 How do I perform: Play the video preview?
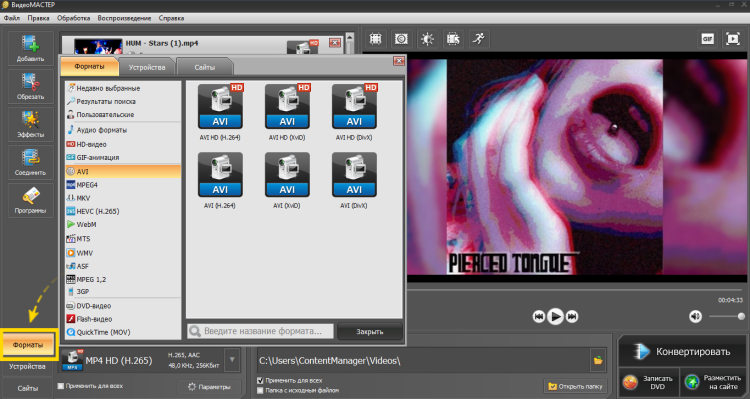(x=555, y=317)
